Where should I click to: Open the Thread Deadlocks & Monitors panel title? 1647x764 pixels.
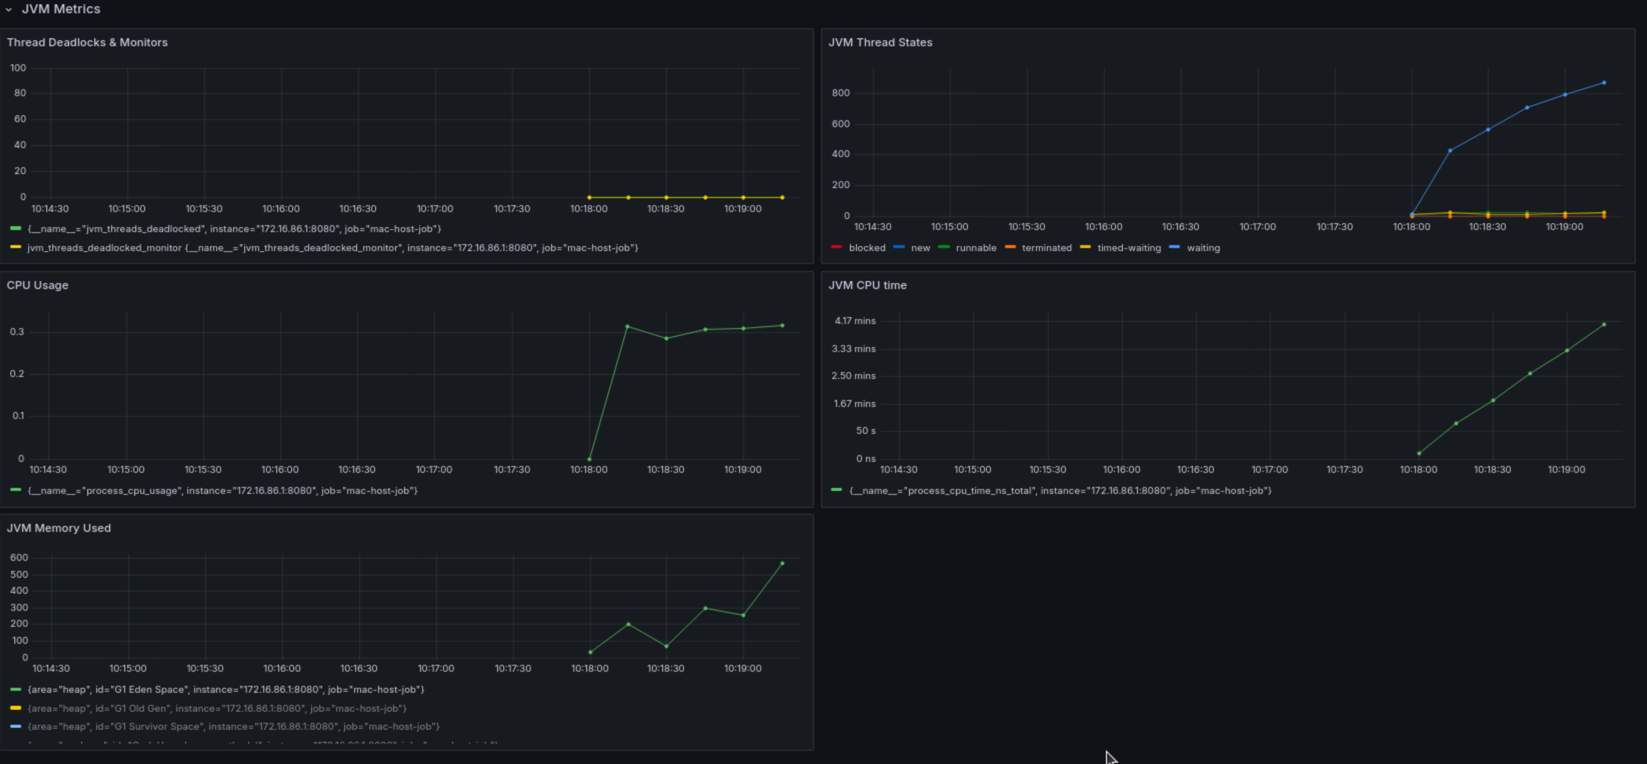tap(87, 42)
